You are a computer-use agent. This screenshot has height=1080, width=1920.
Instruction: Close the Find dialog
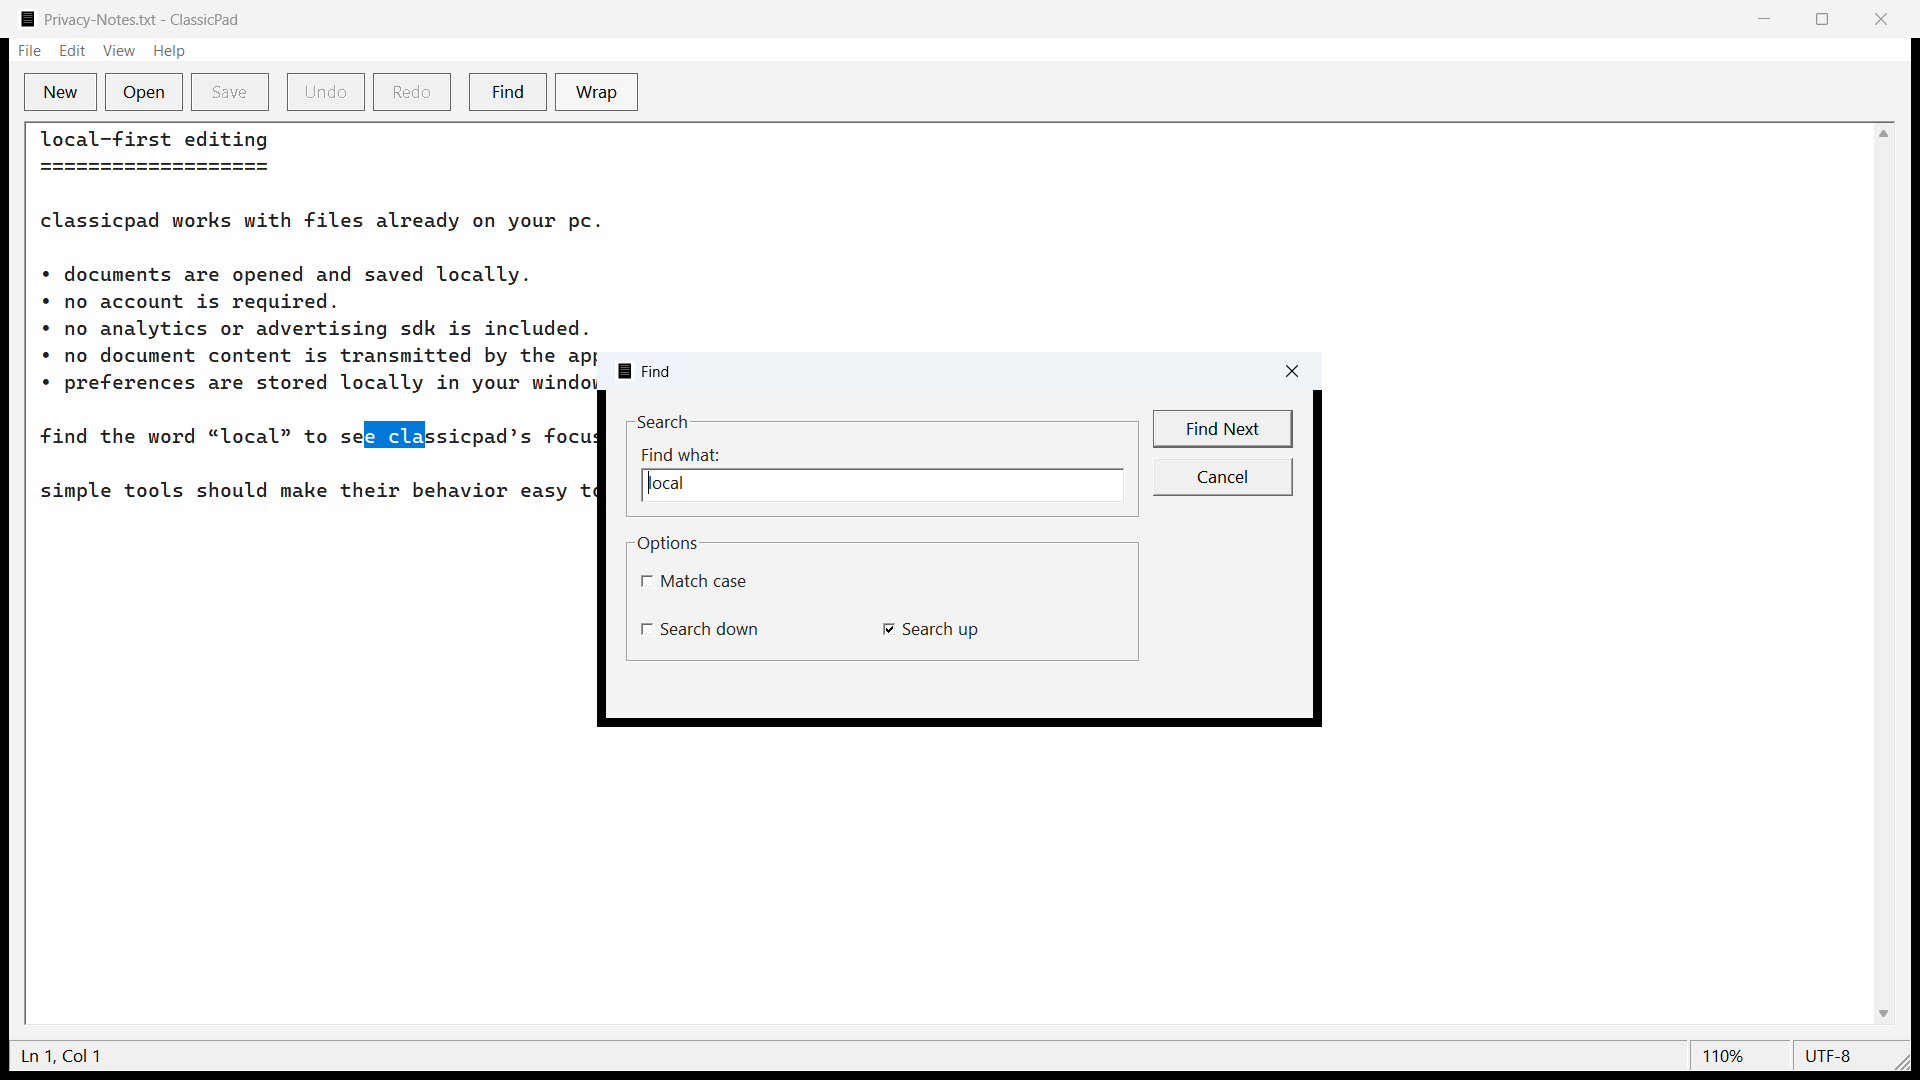click(x=1292, y=371)
